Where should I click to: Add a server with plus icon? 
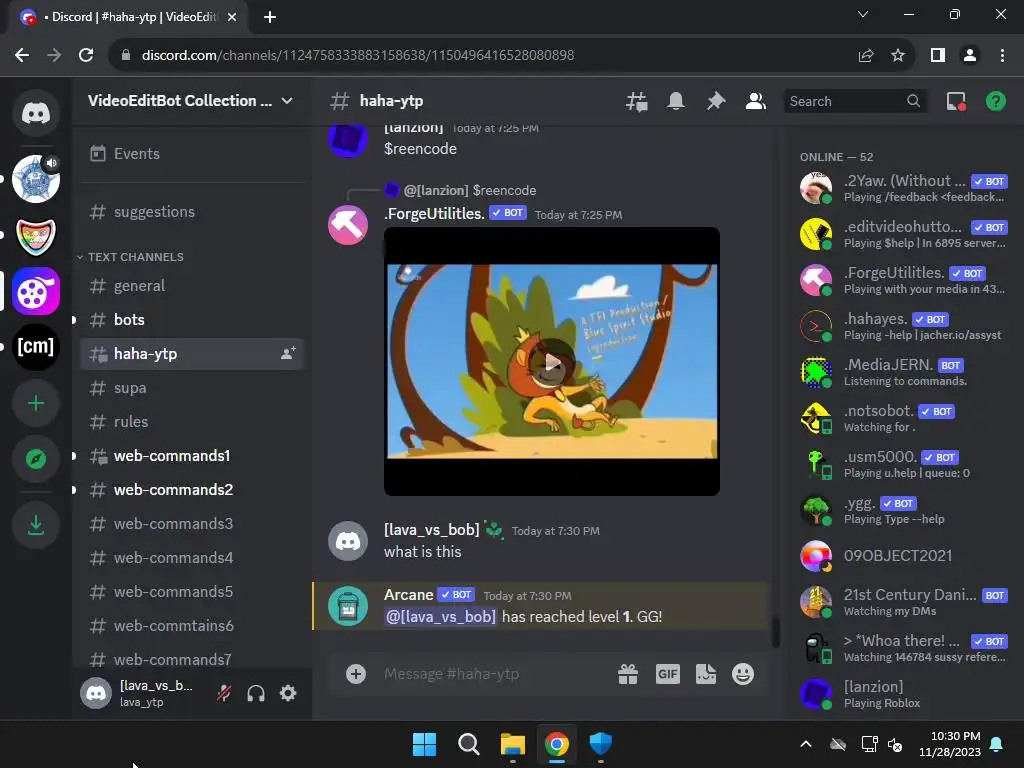(x=36, y=403)
